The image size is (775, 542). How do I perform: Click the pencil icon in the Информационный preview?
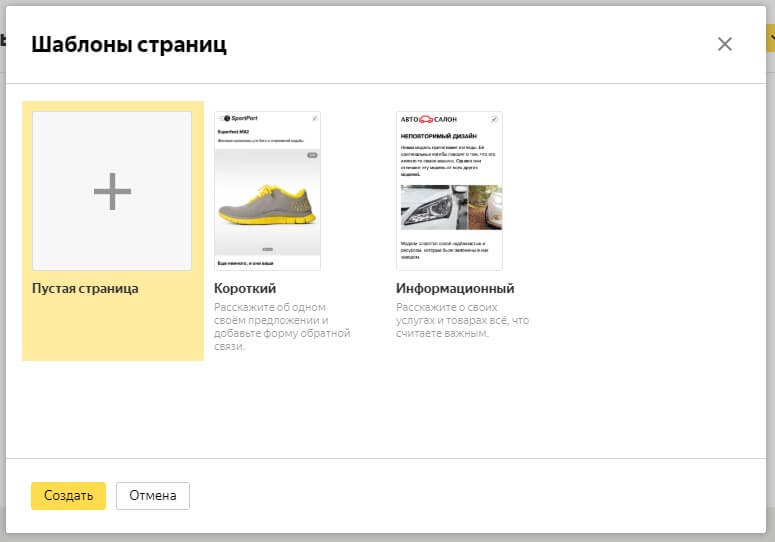(x=495, y=119)
